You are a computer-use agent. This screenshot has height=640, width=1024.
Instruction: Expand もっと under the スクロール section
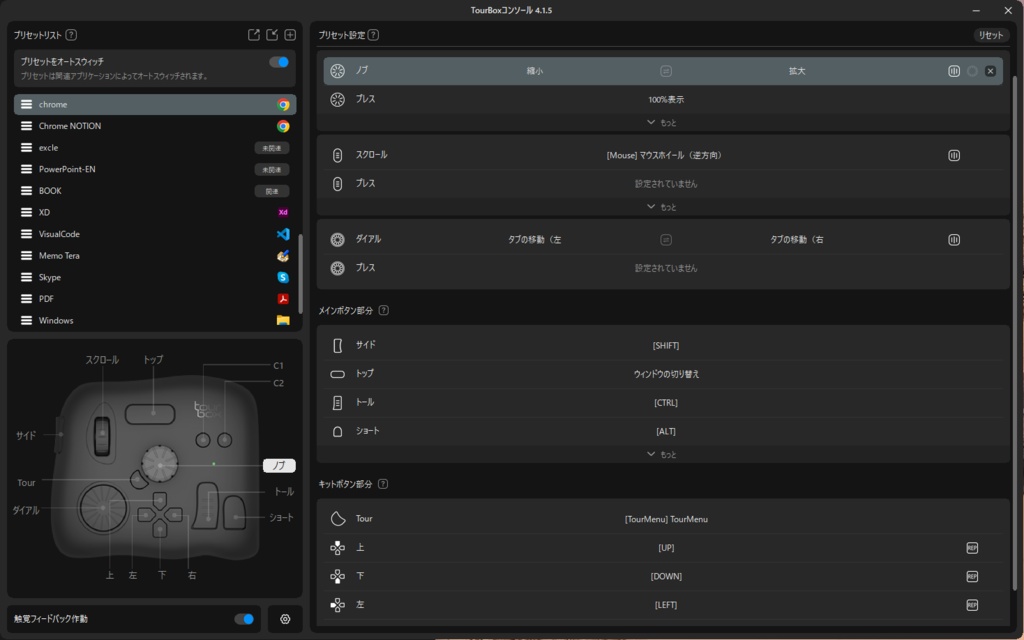point(662,206)
